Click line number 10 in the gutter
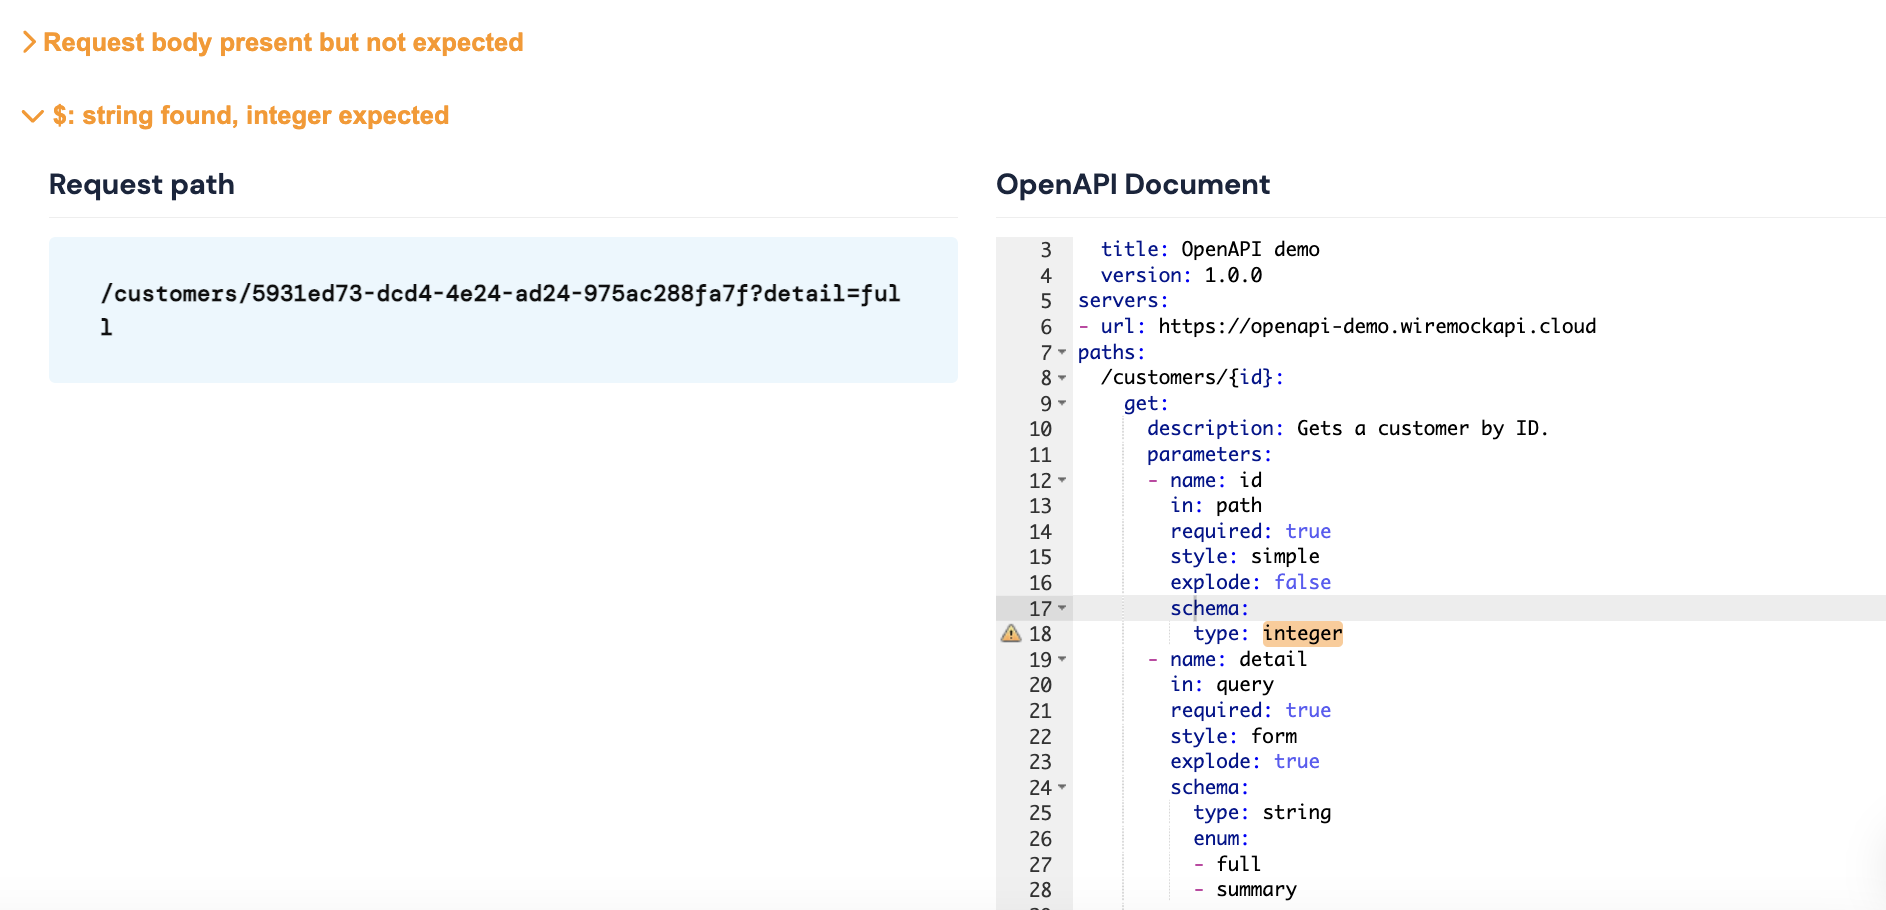The height and width of the screenshot is (910, 1886). tap(1040, 429)
